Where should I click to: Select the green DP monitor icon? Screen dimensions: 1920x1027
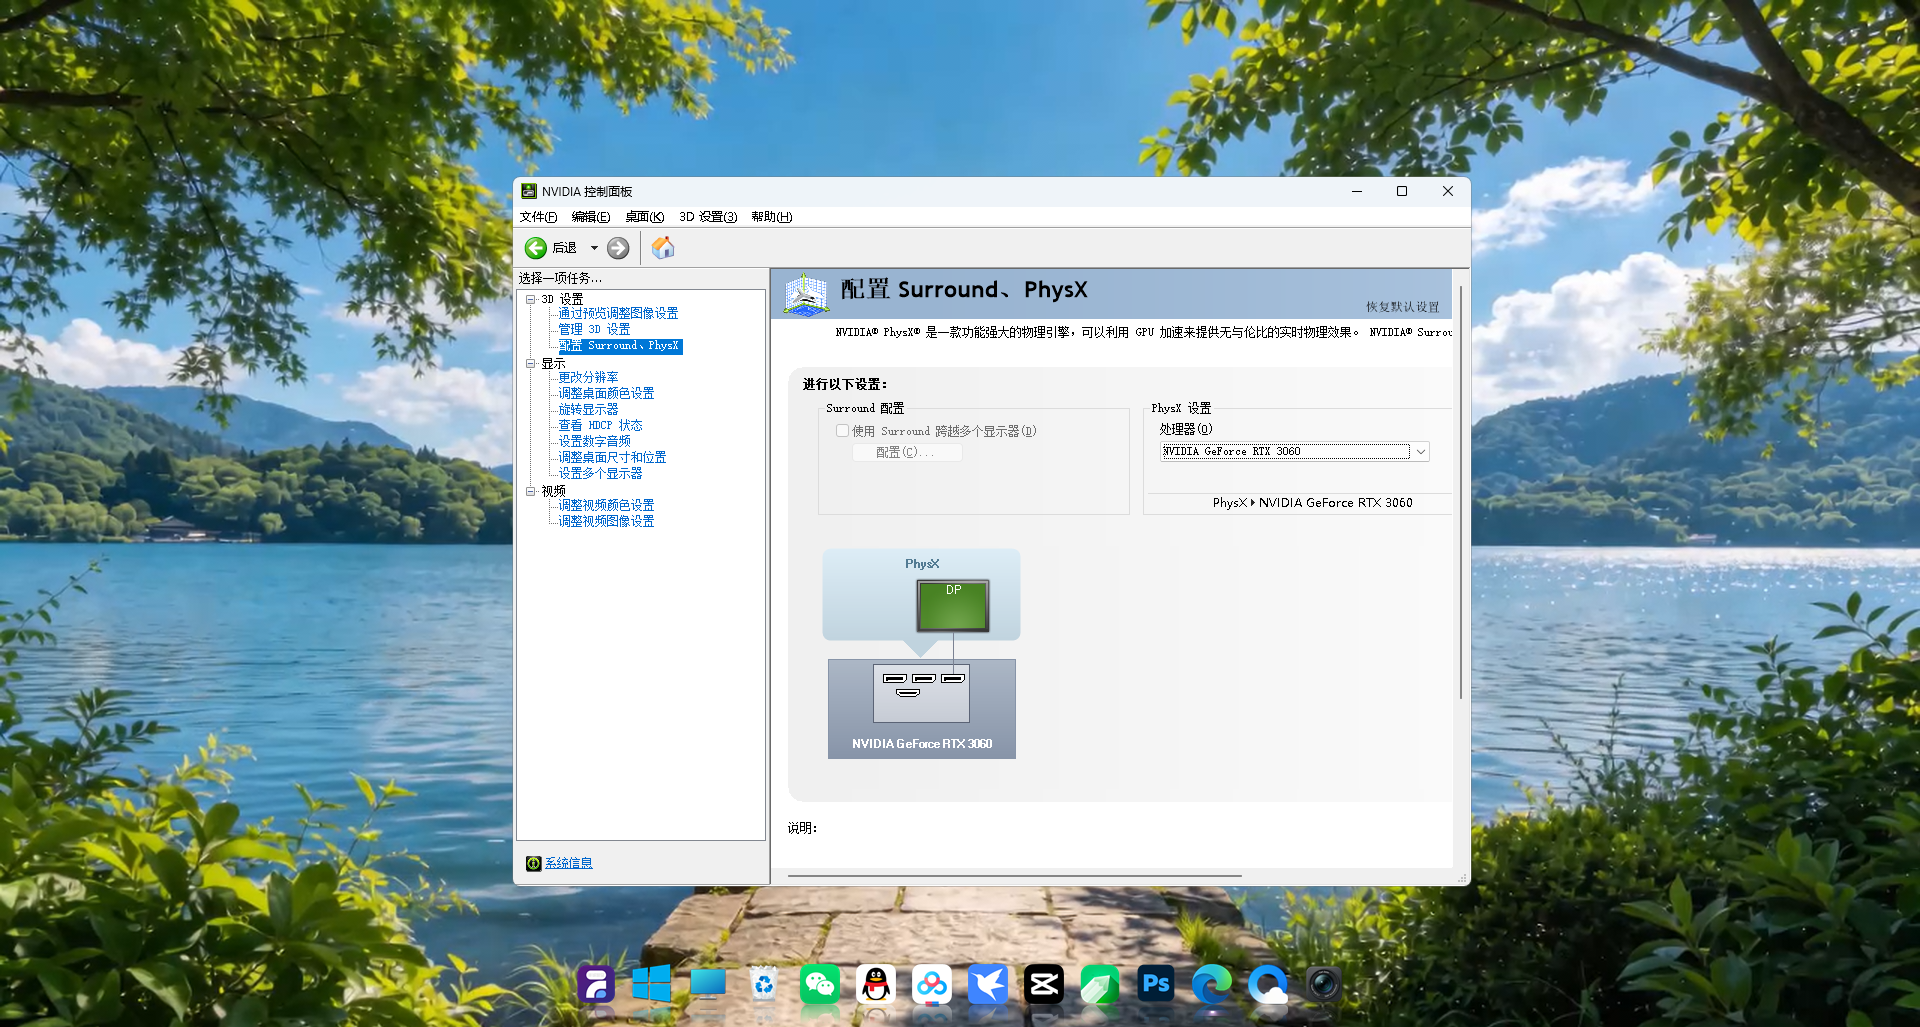953,605
